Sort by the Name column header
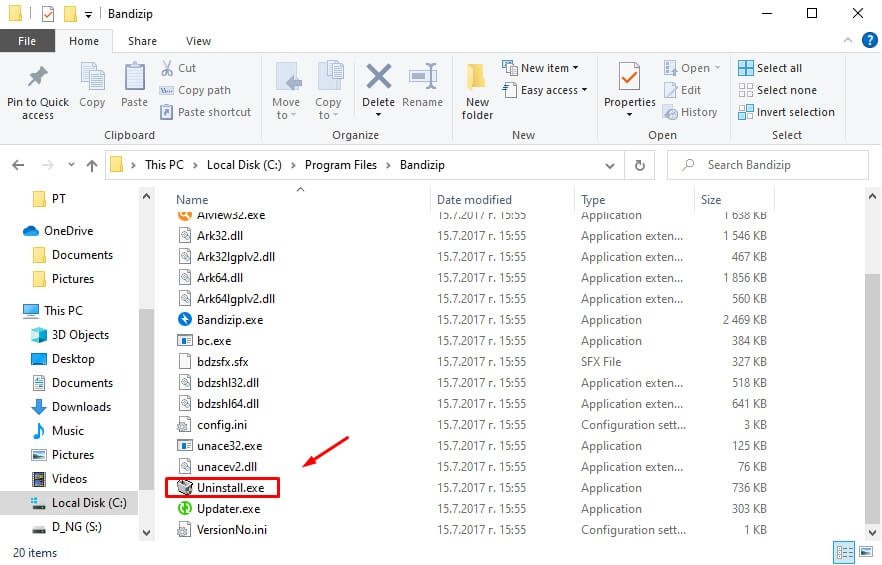 pyautogui.click(x=192, y=200)
